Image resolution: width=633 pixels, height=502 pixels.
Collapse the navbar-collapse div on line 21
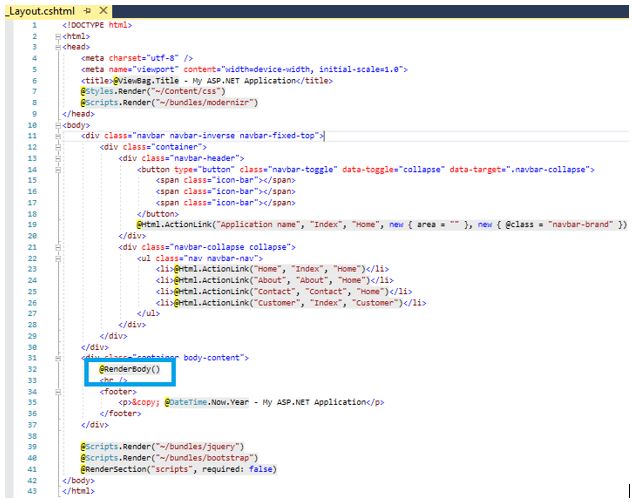tap(58, 248)
